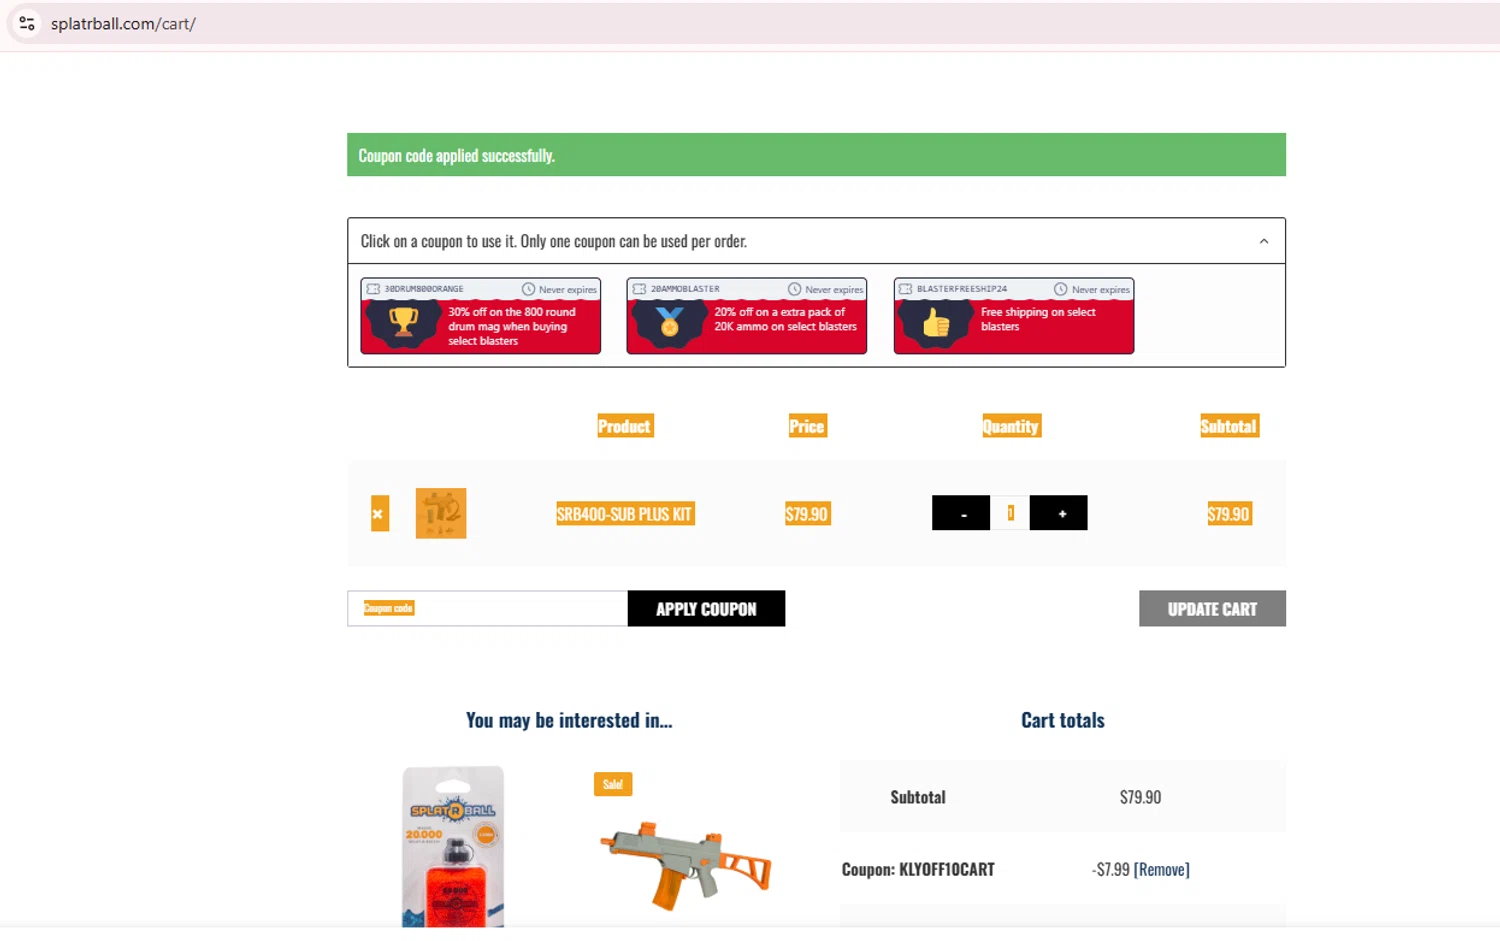The width and height of the screenshot is (1500, 941).
Task: Click the medal icon on 20AMMOBLASTER coupon
Action: (670, 322)
